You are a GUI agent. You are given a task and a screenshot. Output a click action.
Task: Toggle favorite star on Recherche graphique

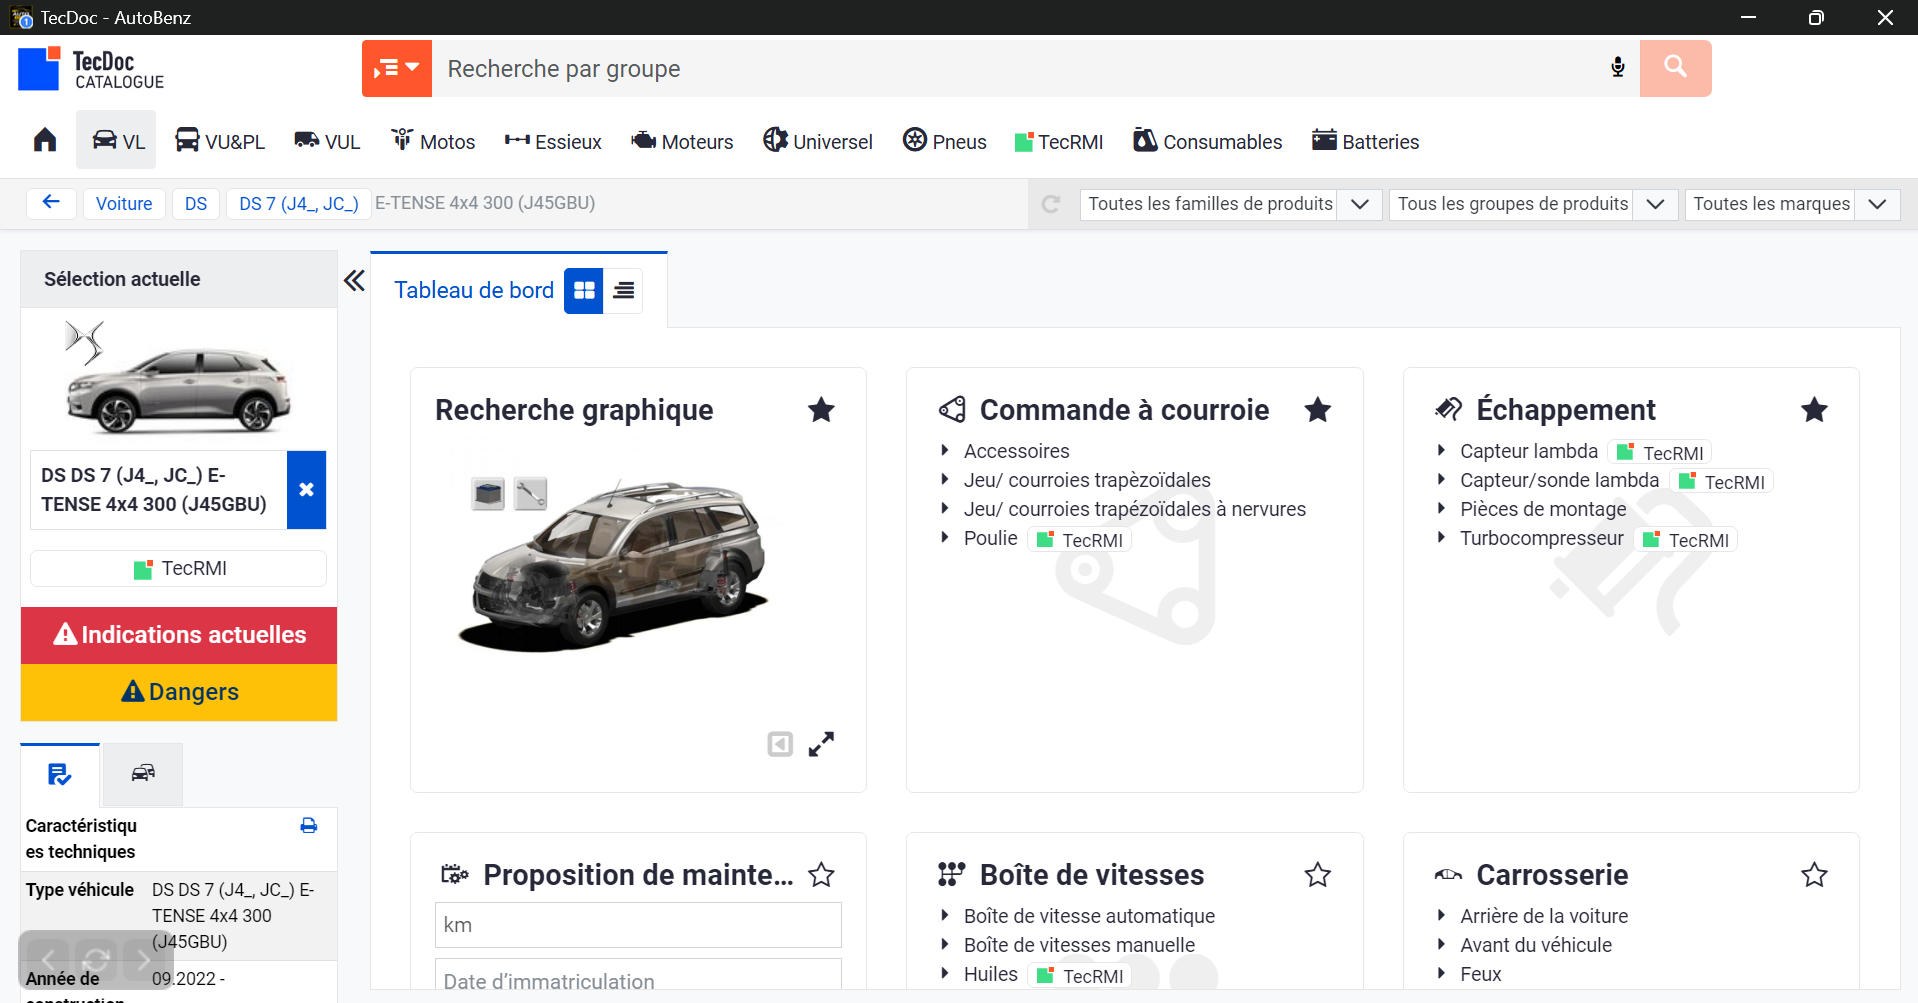coord(821,410)
